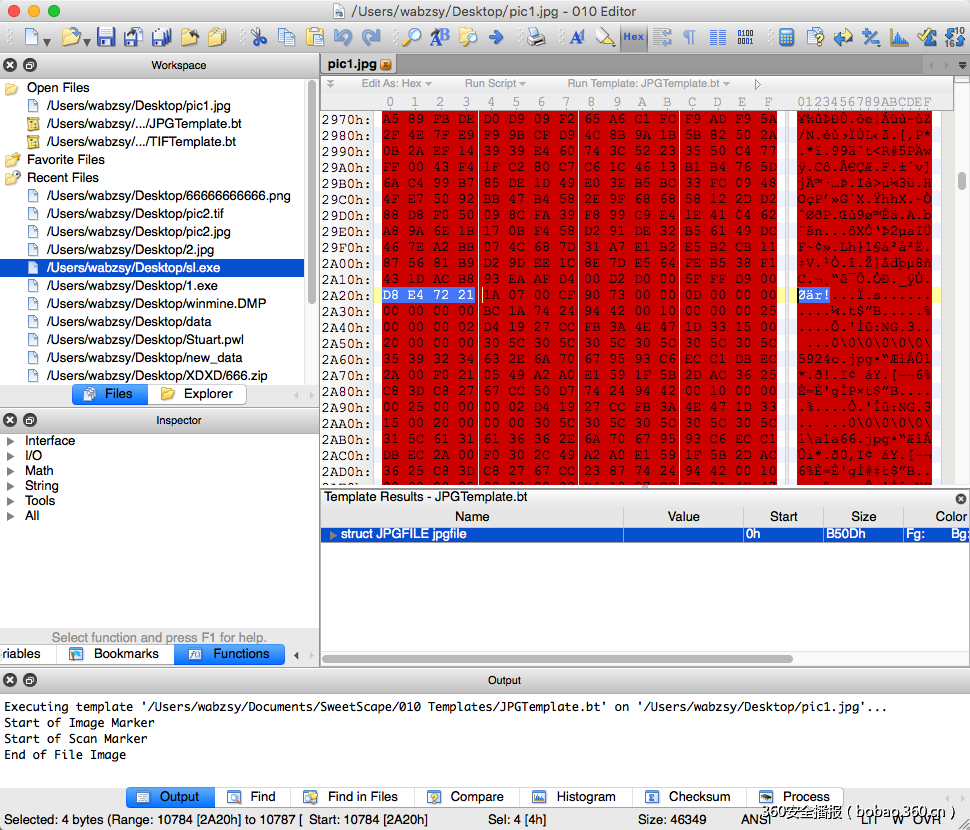Toggle the binary 0100 display mode icon
Screen dimensions: 970x830
click(x=745, y=38)
